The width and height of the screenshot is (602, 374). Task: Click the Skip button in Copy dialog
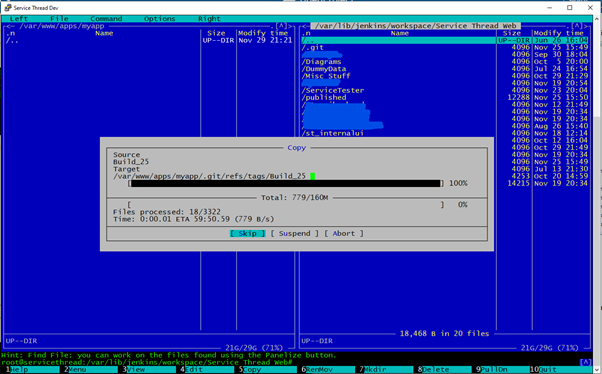[247, 233]
